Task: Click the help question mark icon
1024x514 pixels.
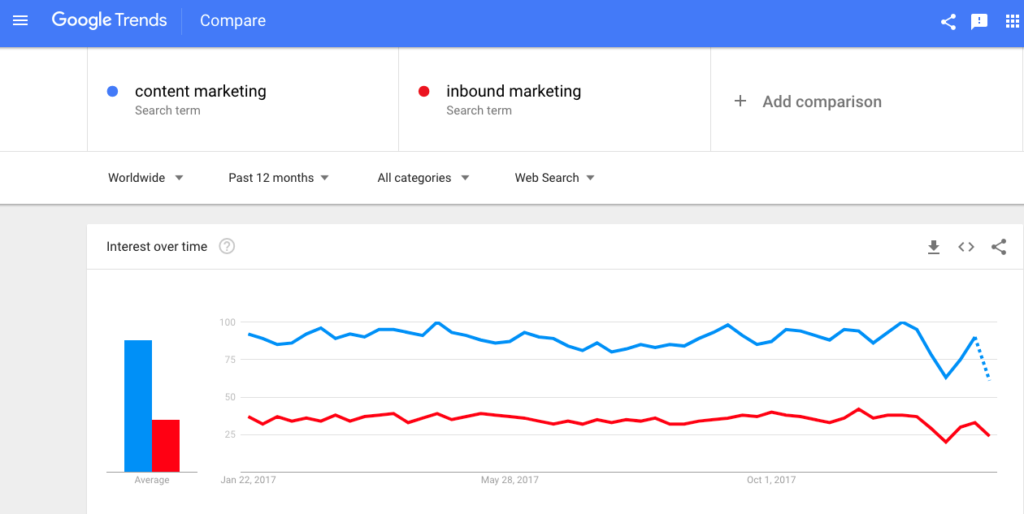Action: pyautogui.click(x=227, y=246)
